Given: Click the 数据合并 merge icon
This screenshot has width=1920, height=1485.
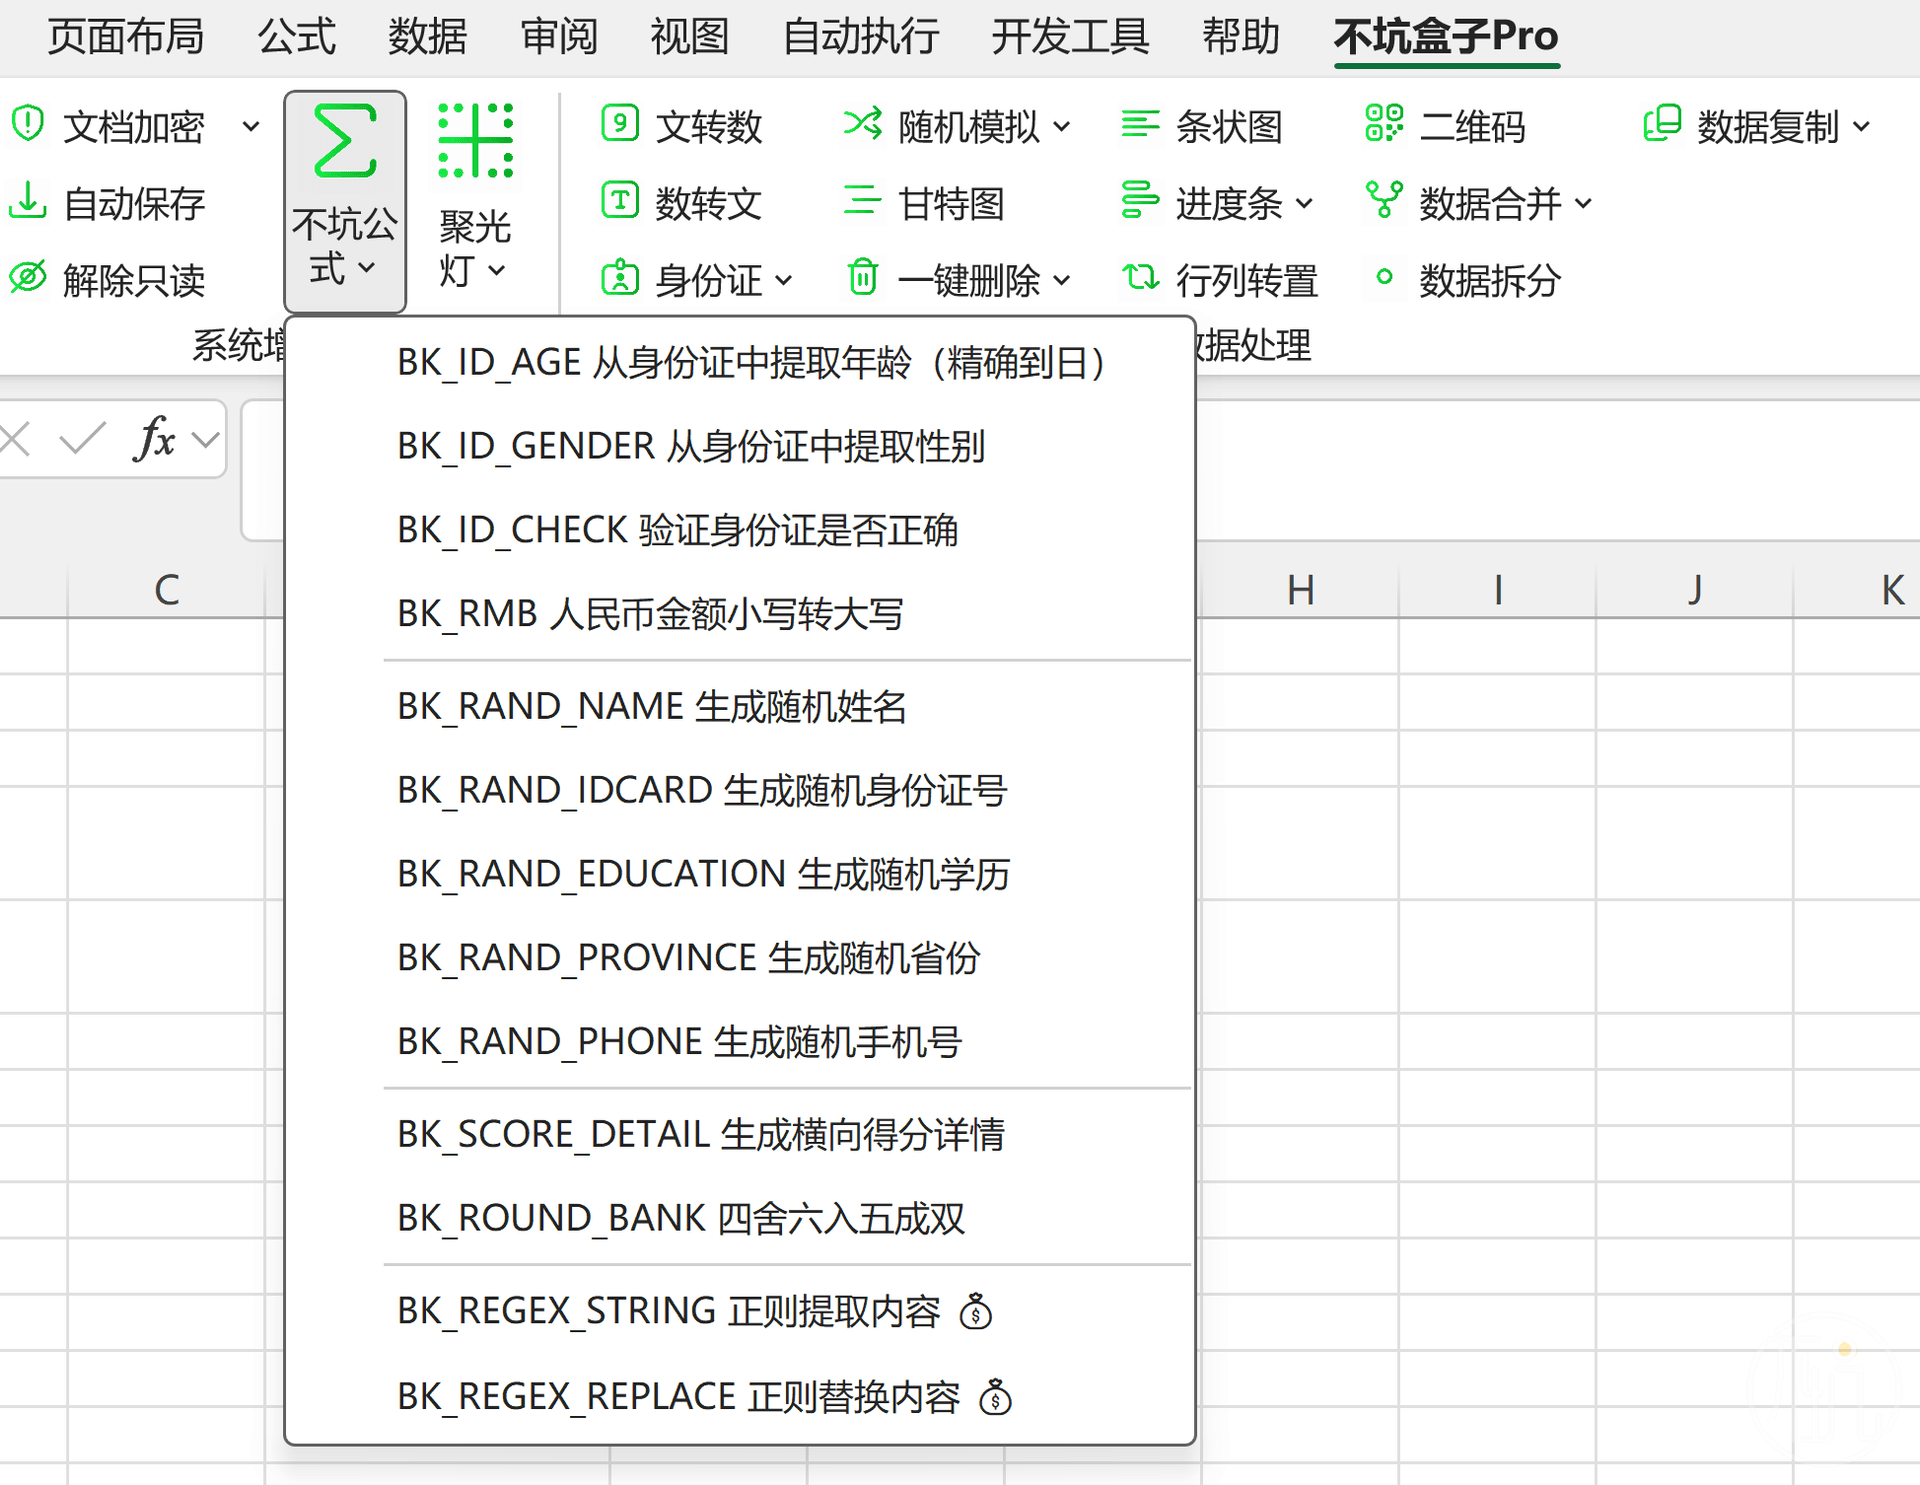Looking at the screenshot, I should point(1384,200).
